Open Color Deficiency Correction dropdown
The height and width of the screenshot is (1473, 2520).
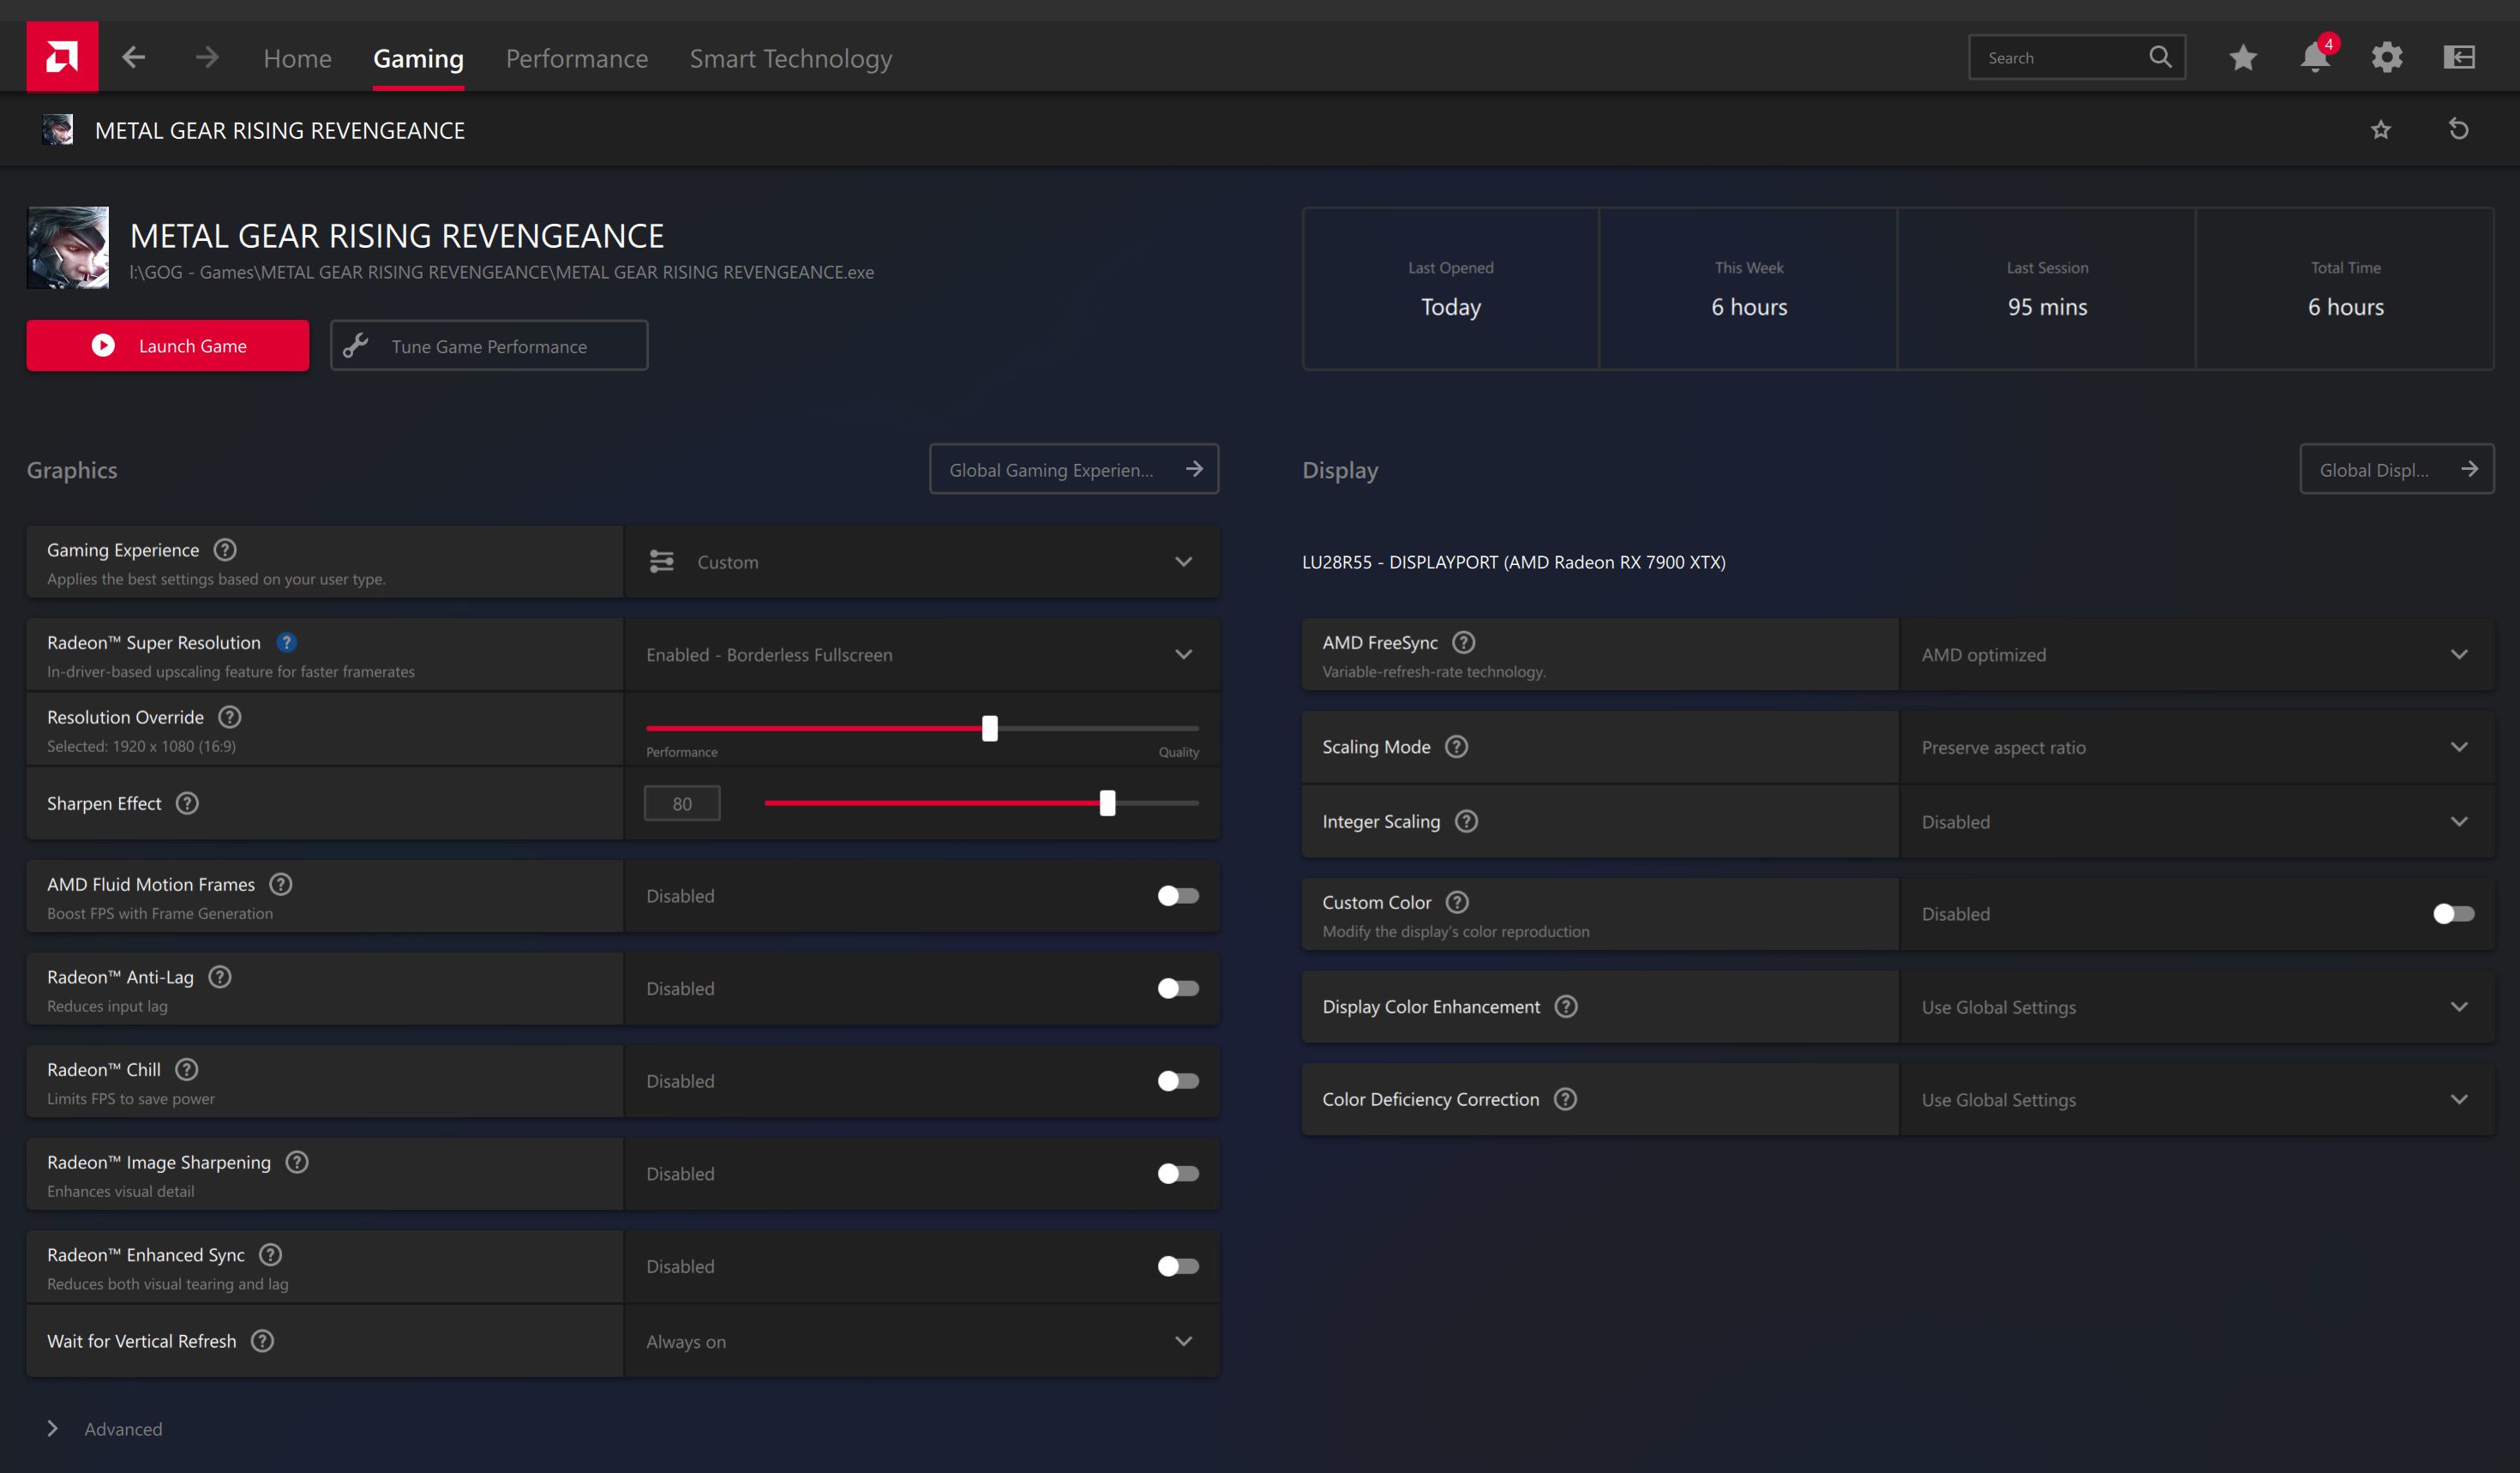(x=2196, y=1099)
